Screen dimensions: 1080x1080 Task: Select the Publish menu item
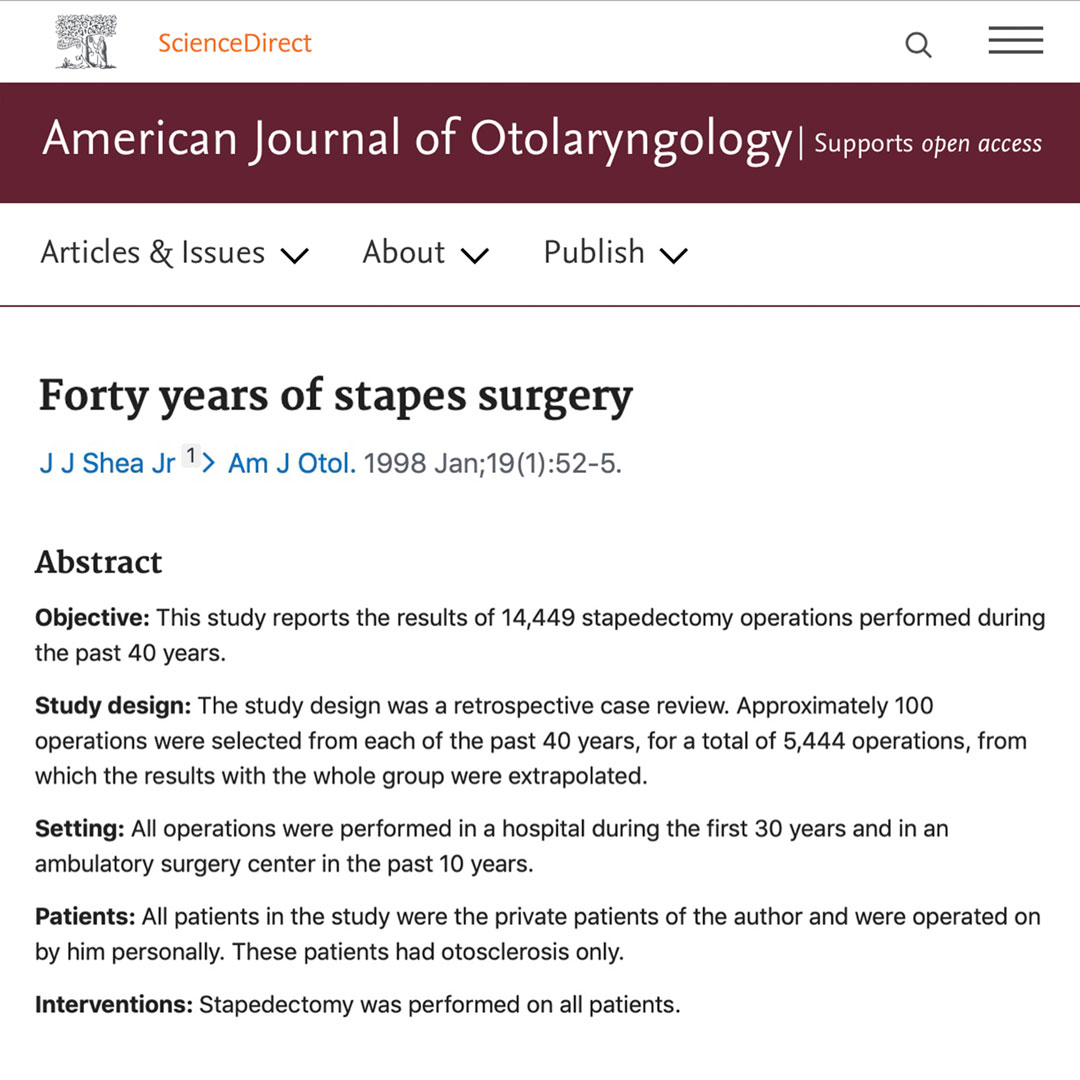[593, 253]
